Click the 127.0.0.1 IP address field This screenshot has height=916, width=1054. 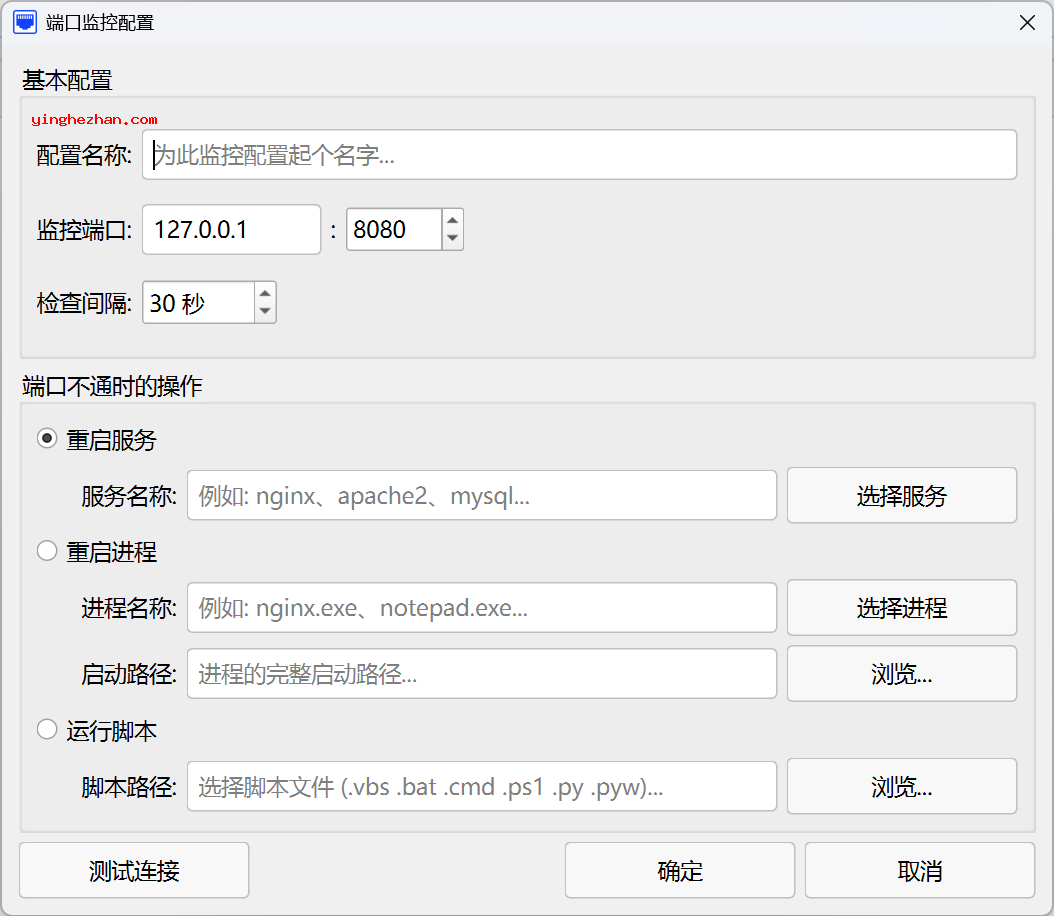[x=231, y=230]
